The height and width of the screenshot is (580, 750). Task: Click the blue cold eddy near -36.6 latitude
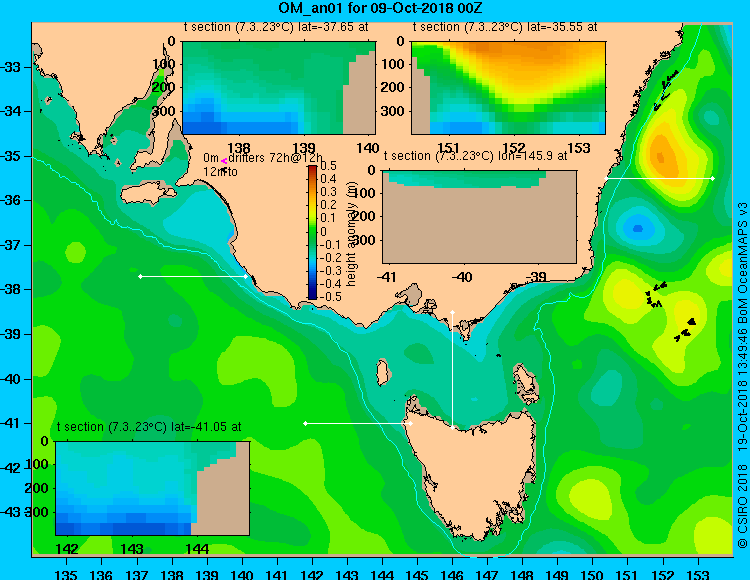[x=637, y=229]
